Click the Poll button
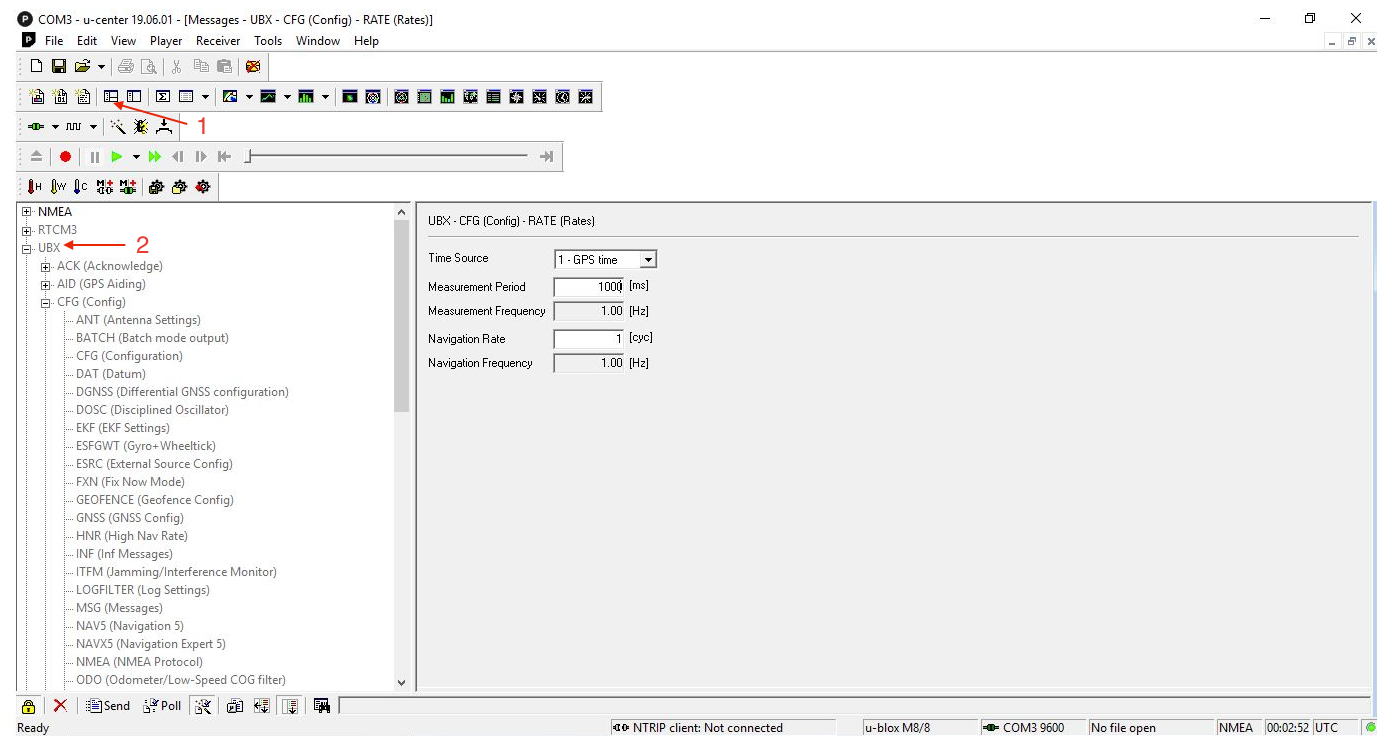The width and height of the screenshot is (1377, 736). tap(163, 706)
